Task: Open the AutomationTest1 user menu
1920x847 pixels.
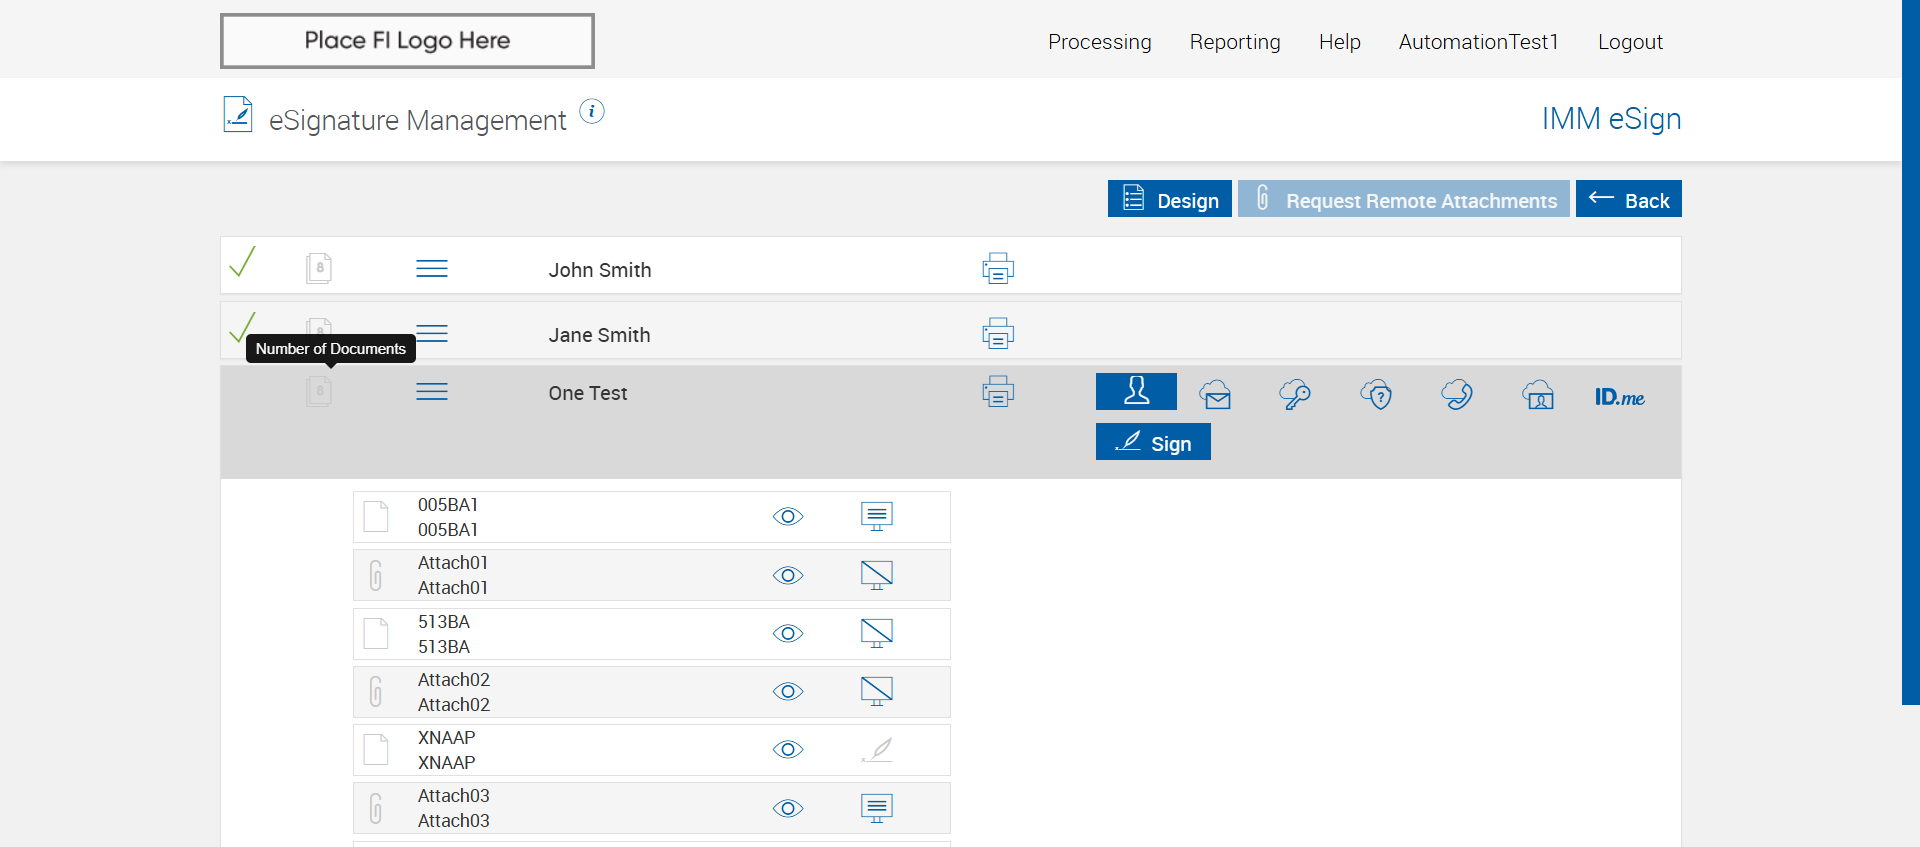Action: [x=1479, y=42]
